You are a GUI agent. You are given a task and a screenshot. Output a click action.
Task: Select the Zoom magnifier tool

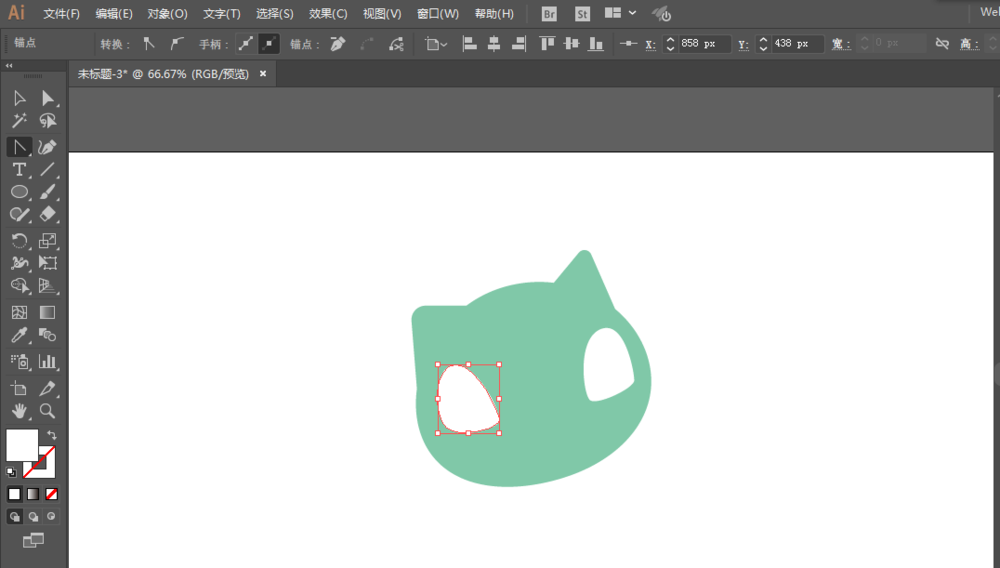click(x=47, y=411)
